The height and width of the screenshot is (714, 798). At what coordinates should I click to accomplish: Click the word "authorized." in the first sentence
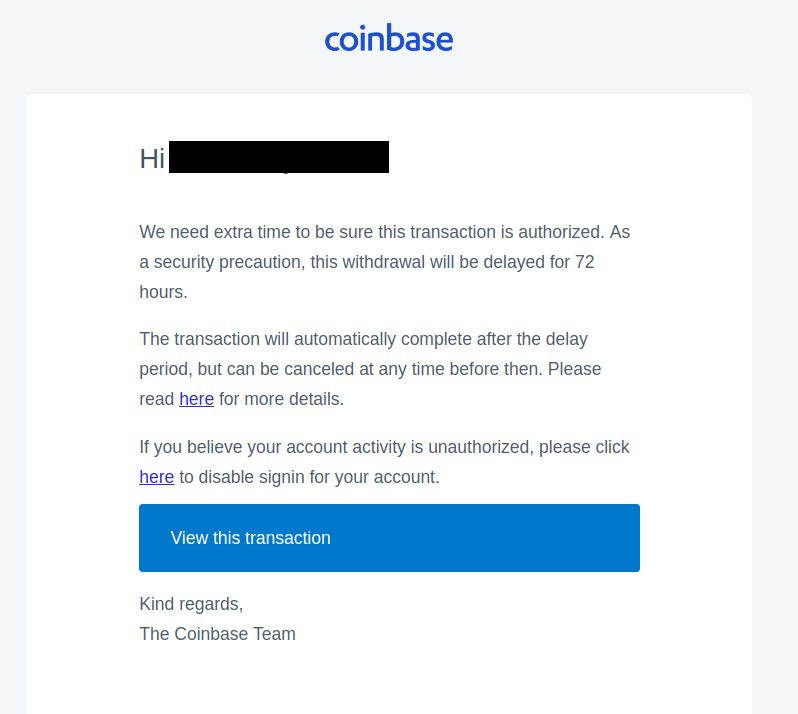point(561,232)
